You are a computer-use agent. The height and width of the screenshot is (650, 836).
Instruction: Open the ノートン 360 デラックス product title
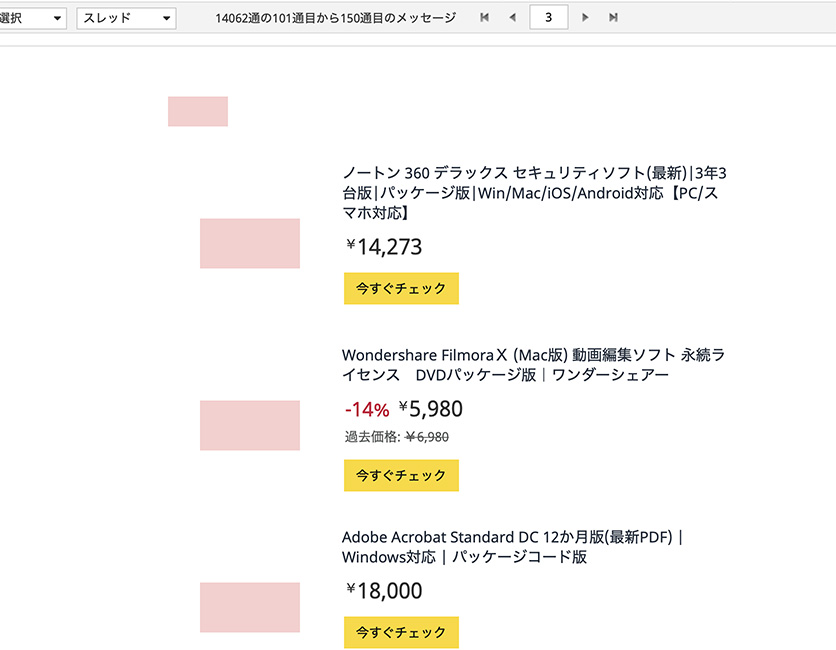click(534, 192)
